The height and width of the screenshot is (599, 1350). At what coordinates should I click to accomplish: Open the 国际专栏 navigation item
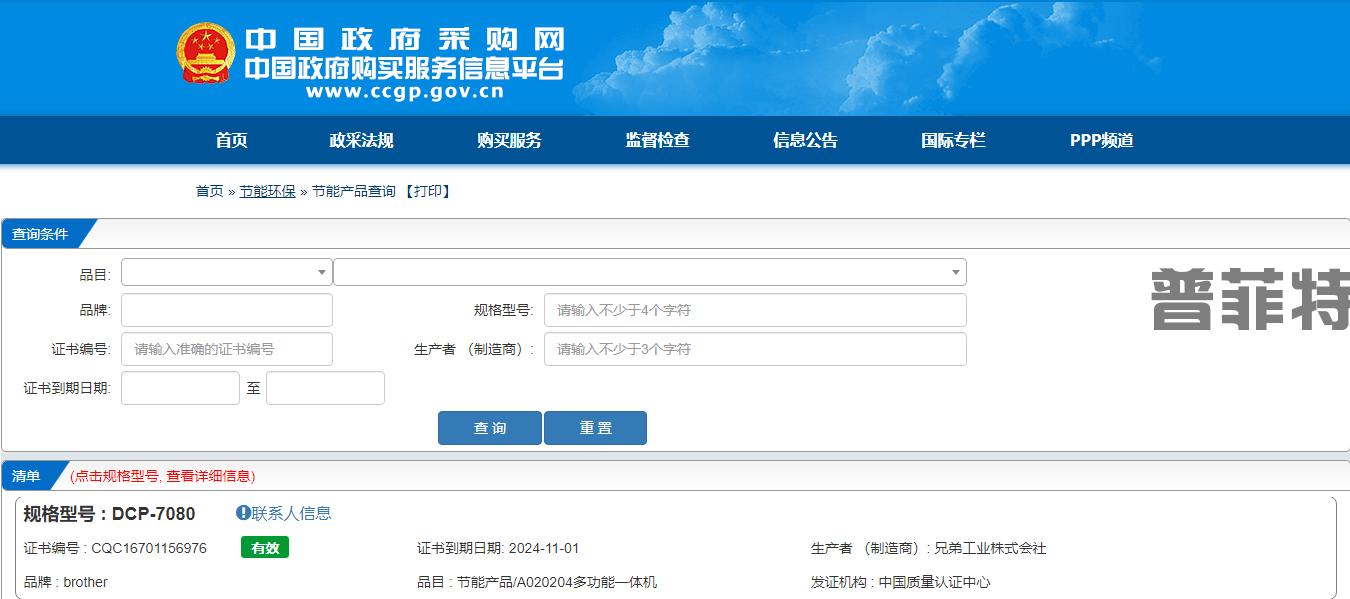pyautogui.click(x=953, y=140)
